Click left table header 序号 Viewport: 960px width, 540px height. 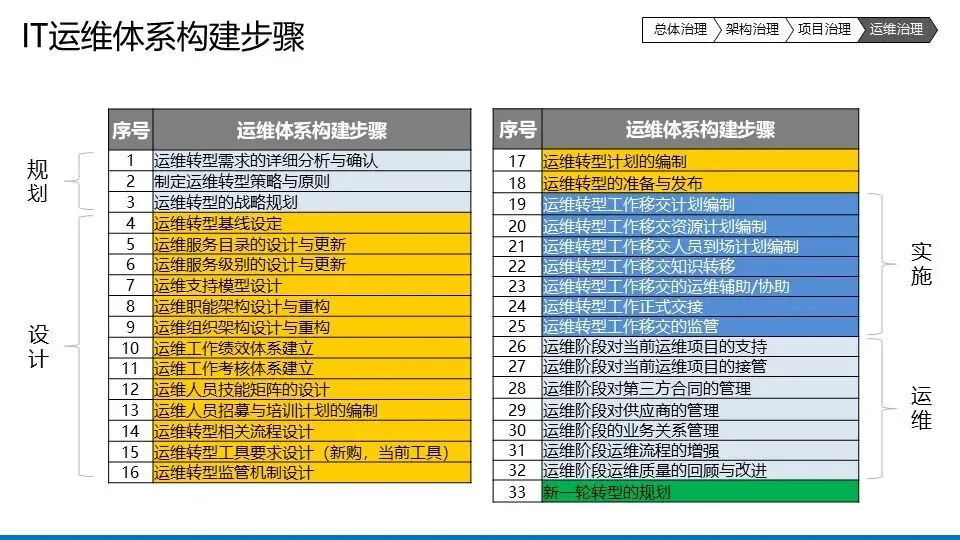(130, 130)
